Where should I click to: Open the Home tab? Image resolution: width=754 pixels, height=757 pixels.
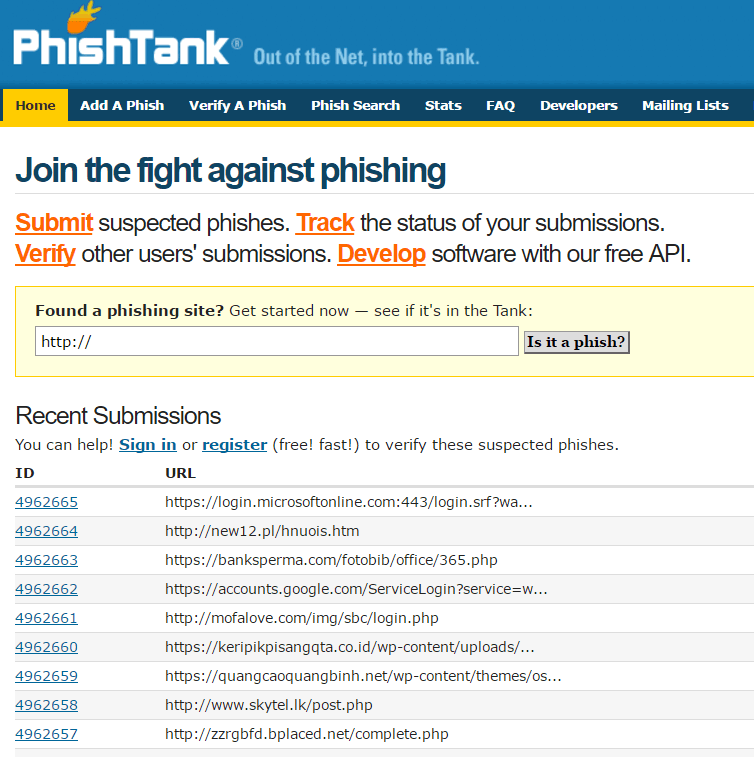36,105
